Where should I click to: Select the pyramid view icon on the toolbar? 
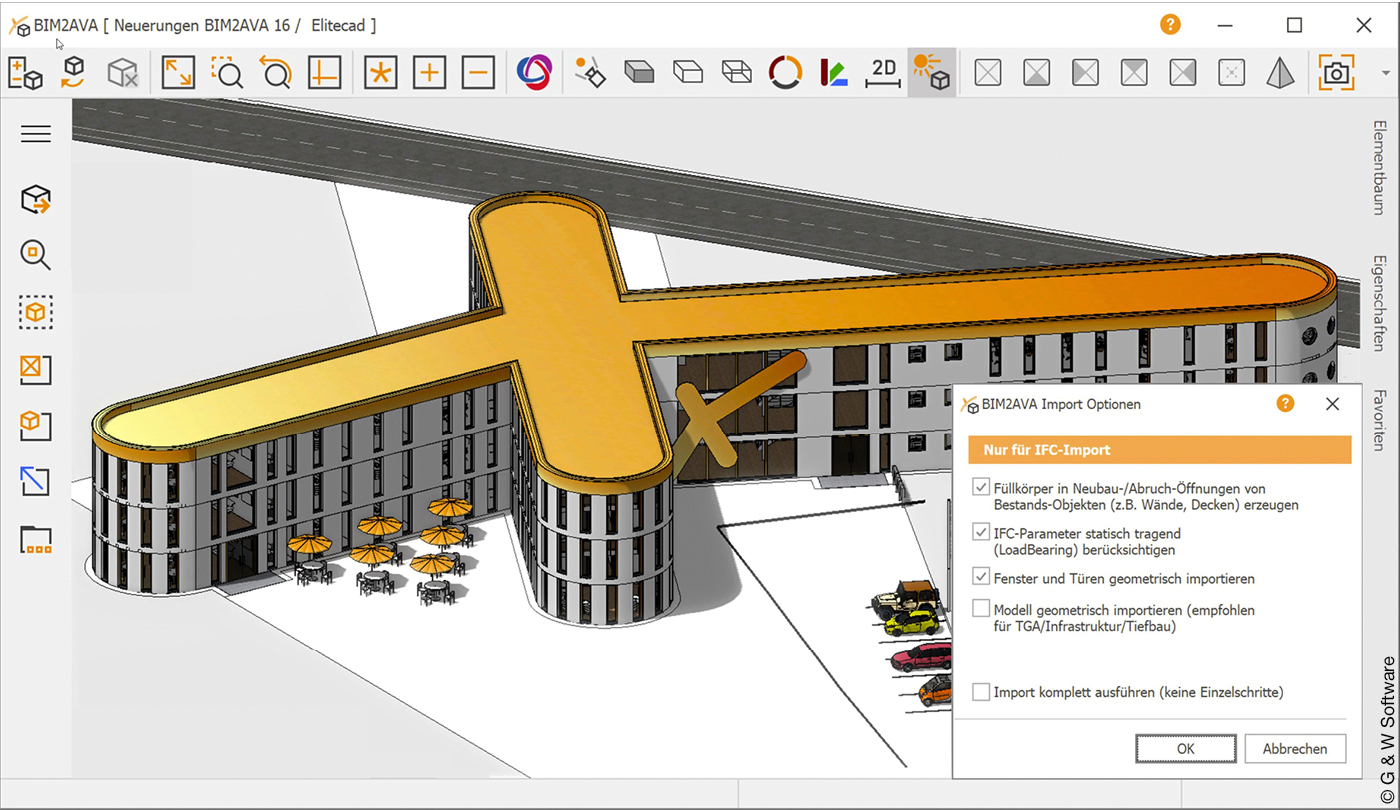click(1281, 71)
